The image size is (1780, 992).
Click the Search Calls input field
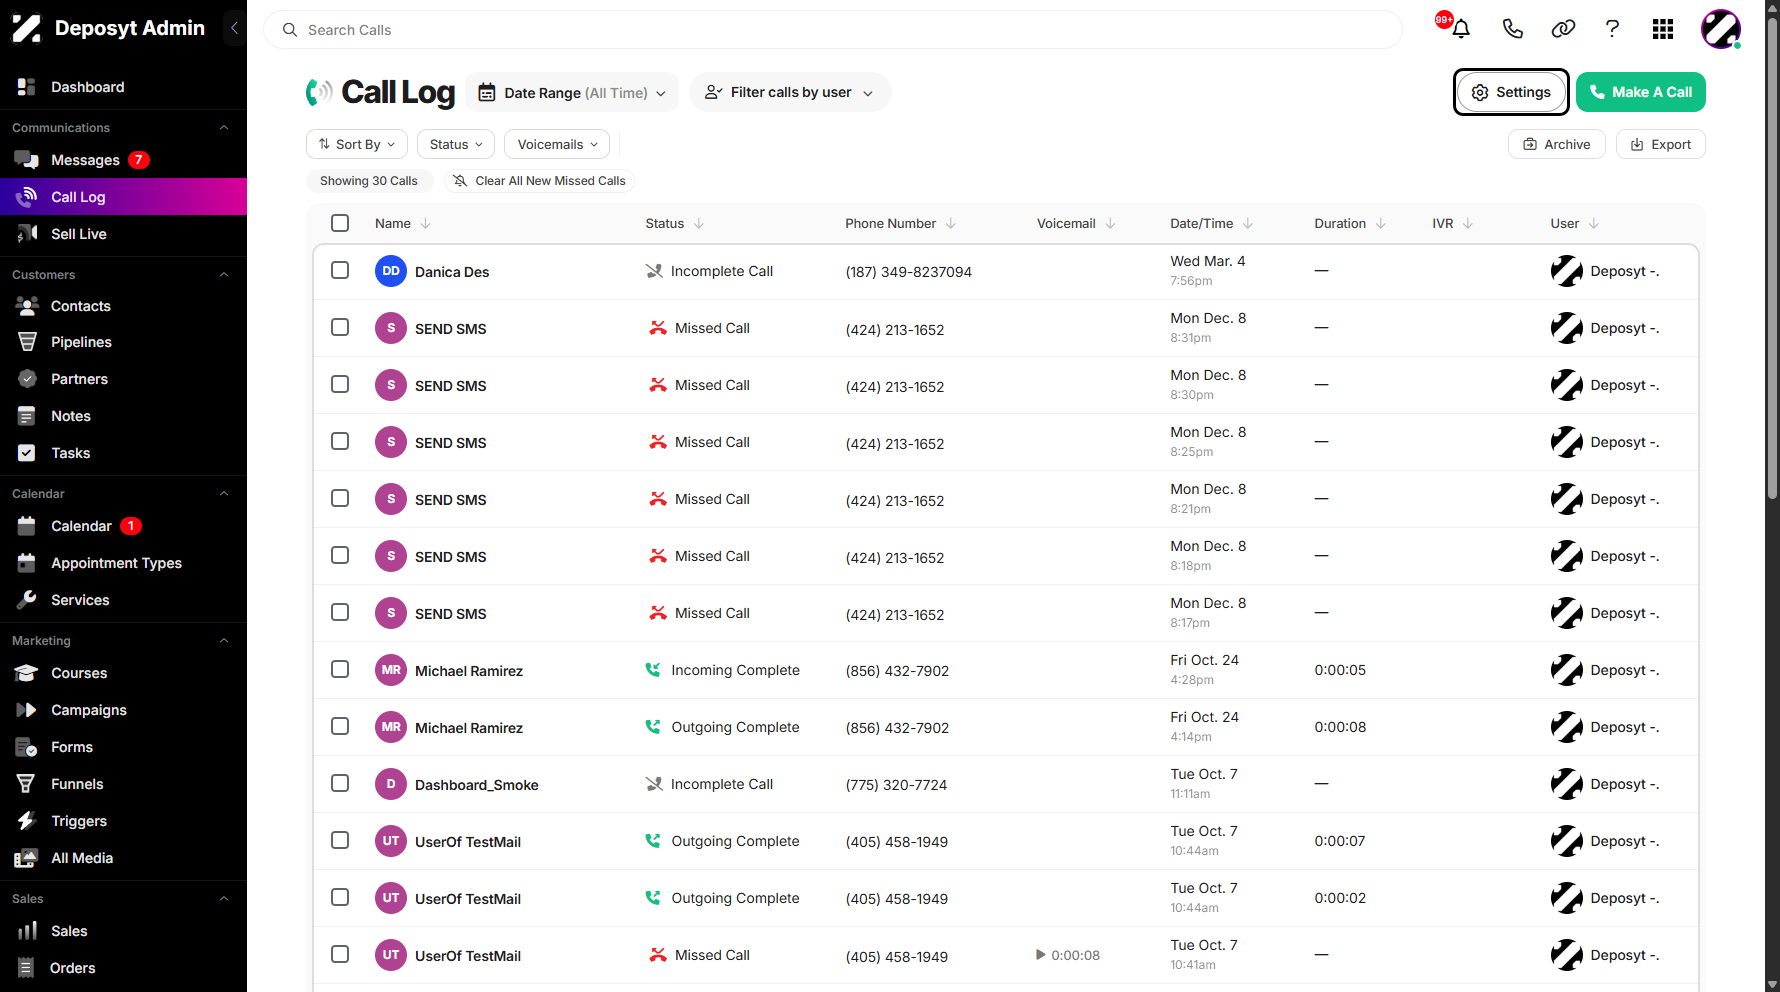click(x=833, y=30)
